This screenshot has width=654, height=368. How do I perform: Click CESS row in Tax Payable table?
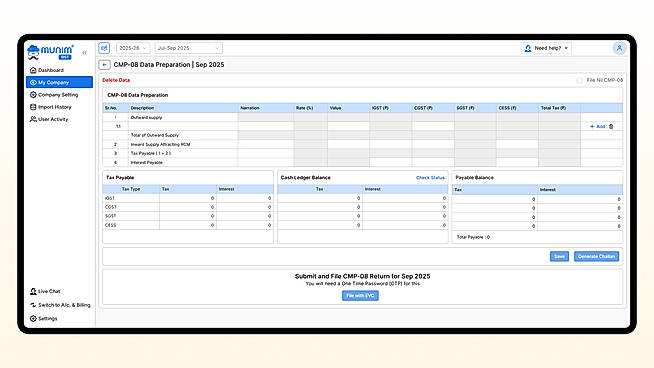tap(188, 225)
